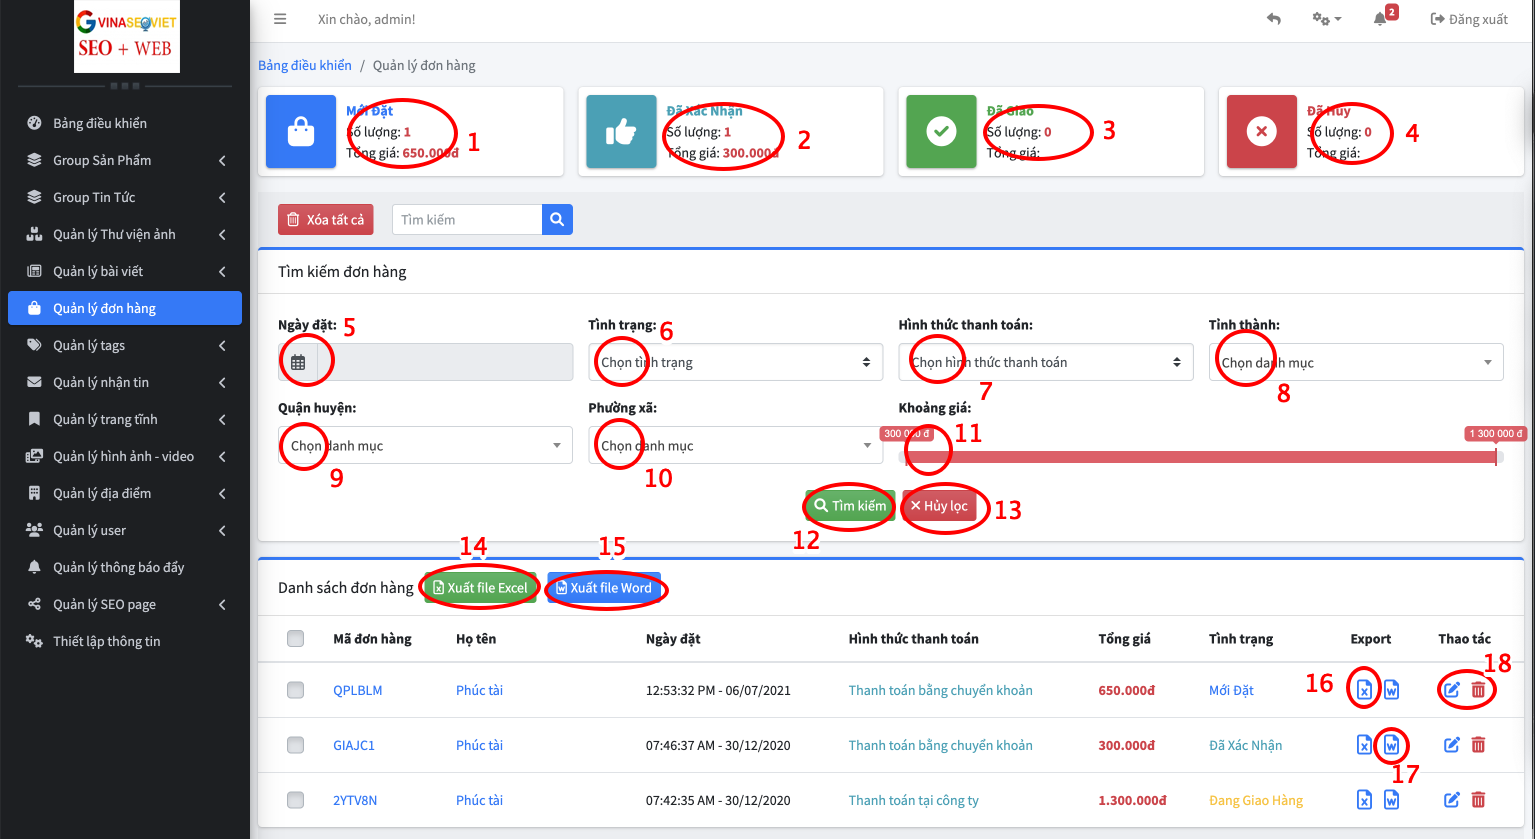Image resolution: width=1535 pixels, height=839 pixels.
Task: Select Quản lý đơn hàng in sidebar
Action: [125, 308]
